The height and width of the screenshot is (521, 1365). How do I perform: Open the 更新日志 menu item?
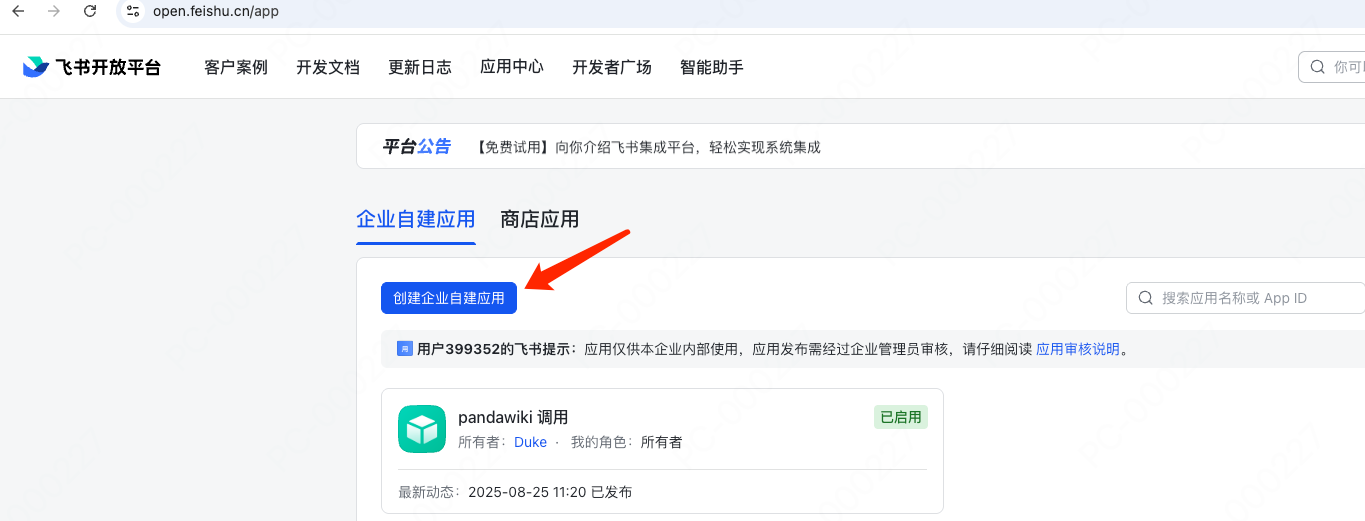(420, 67)
